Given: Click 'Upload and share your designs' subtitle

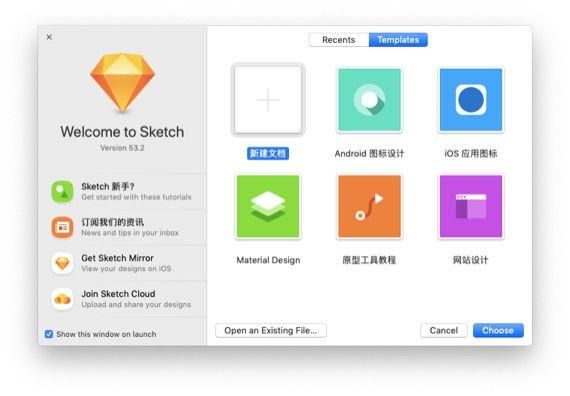Looking at the screenshot, I should [136, 304].
